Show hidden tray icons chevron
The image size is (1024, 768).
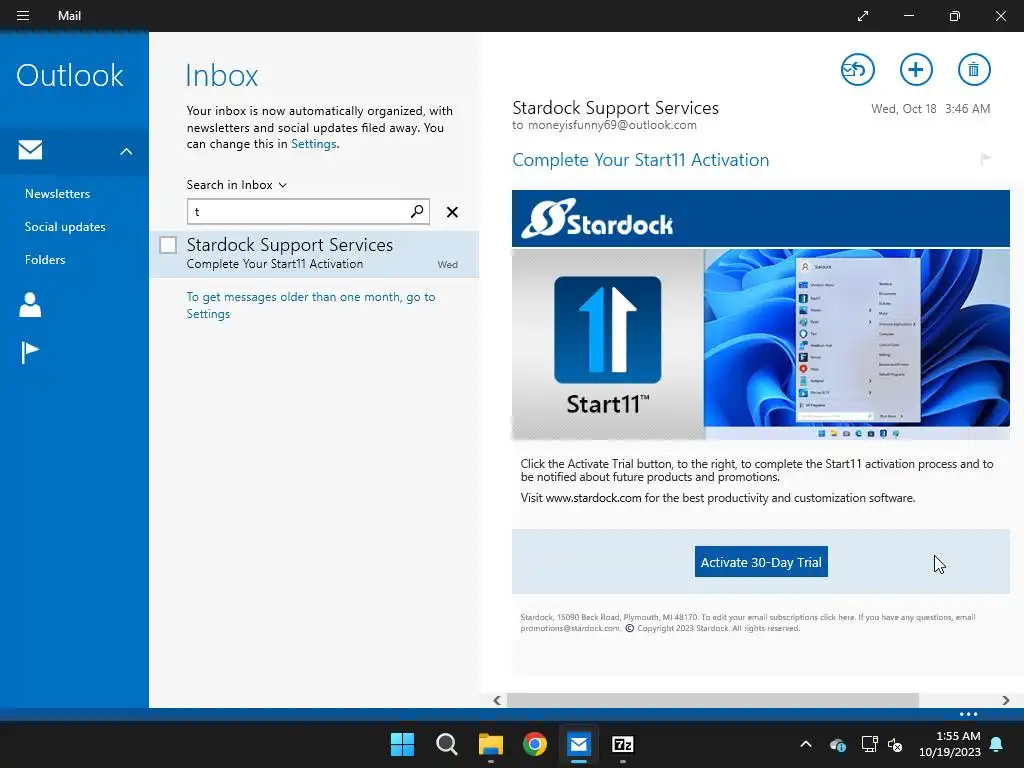coord(806,744)
